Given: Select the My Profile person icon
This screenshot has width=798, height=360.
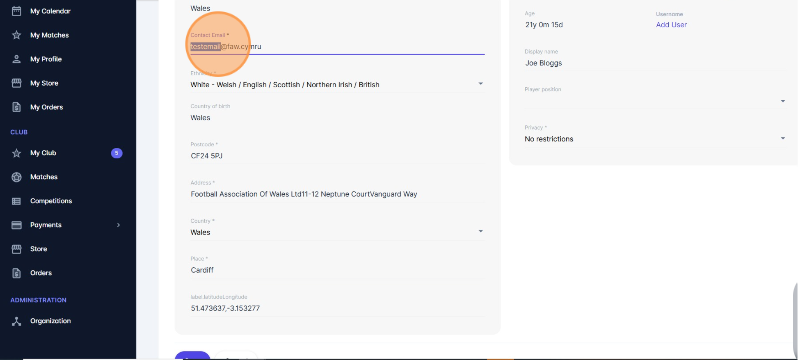Looking at the screenshot, I should point(16,59).
